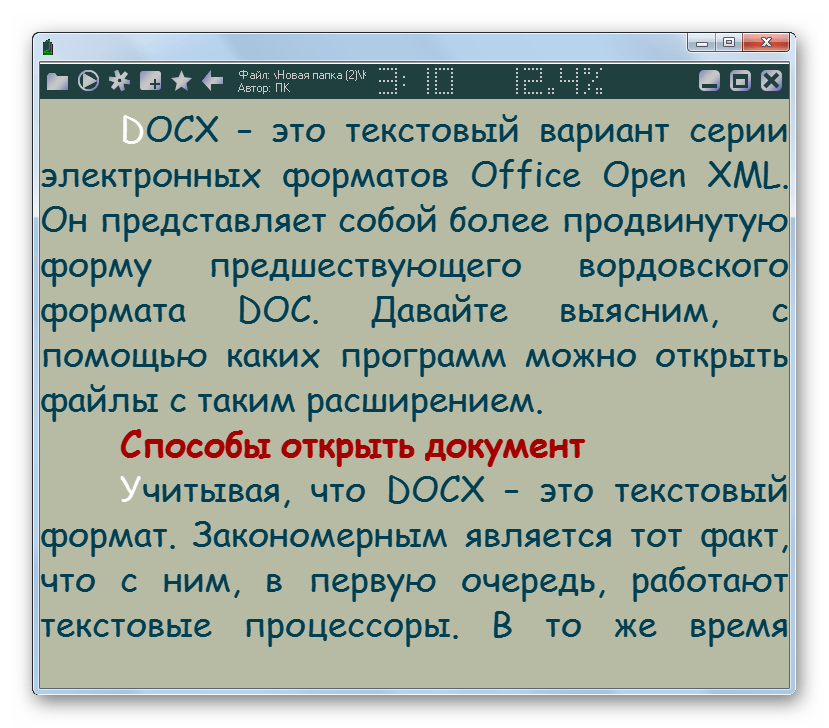Viewport: 829px width, 728px height.
Task: Close the book with the inner X icon
Action: point(771,82)
